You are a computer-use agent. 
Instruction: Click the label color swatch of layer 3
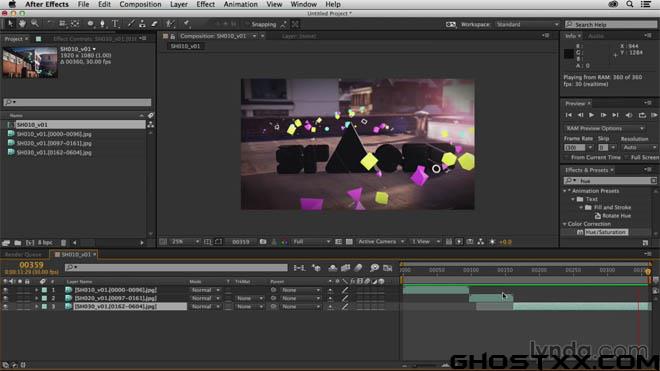(x=44, y=307)
